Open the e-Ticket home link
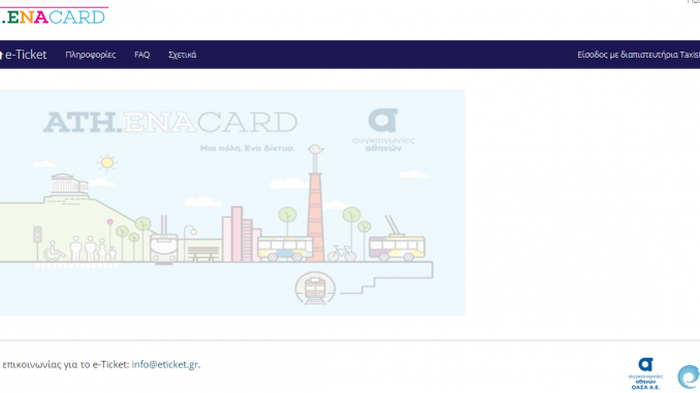Screen dimensions: 700x393 tap(23, 54)
